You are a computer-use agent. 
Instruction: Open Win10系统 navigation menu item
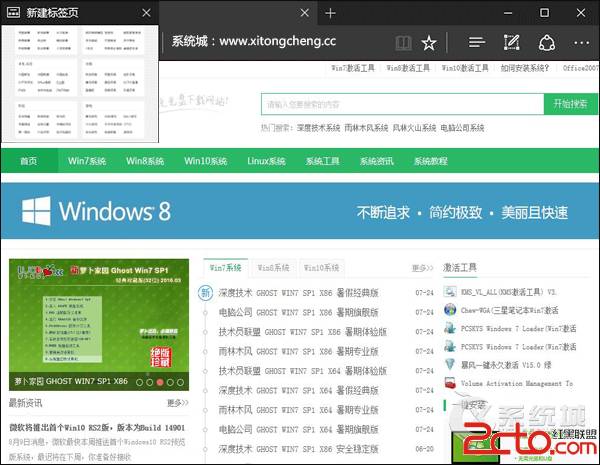[x=205, y=161]
